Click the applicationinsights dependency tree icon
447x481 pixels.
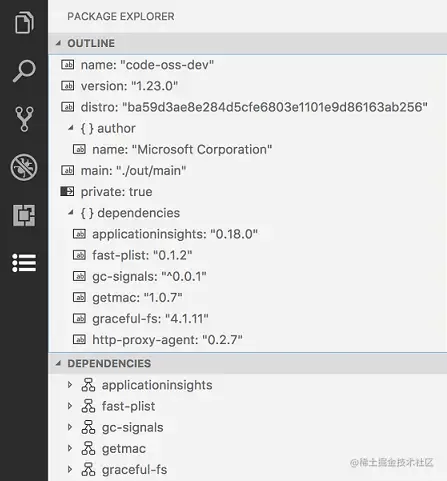pos(88,385)
